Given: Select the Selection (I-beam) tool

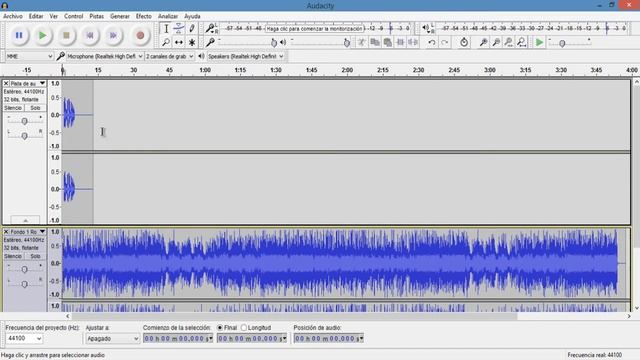Looking at the screenshot, I should [x=166, y=29].
